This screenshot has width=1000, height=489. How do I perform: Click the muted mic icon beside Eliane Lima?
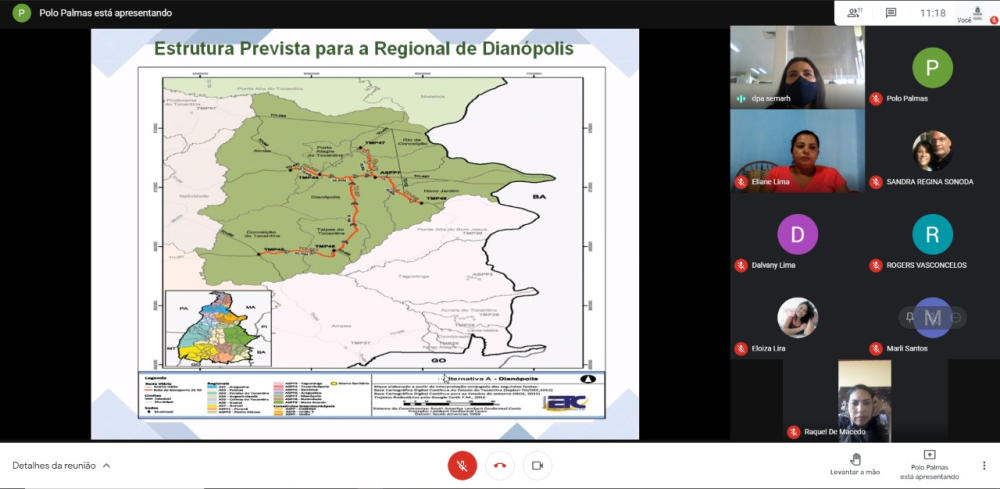pos(741,182)
